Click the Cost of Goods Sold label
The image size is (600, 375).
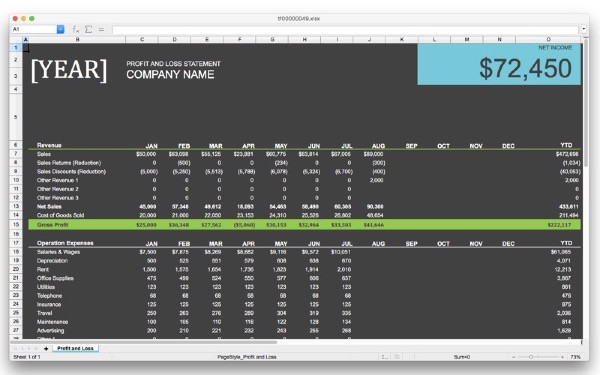[x=60, y=215]
